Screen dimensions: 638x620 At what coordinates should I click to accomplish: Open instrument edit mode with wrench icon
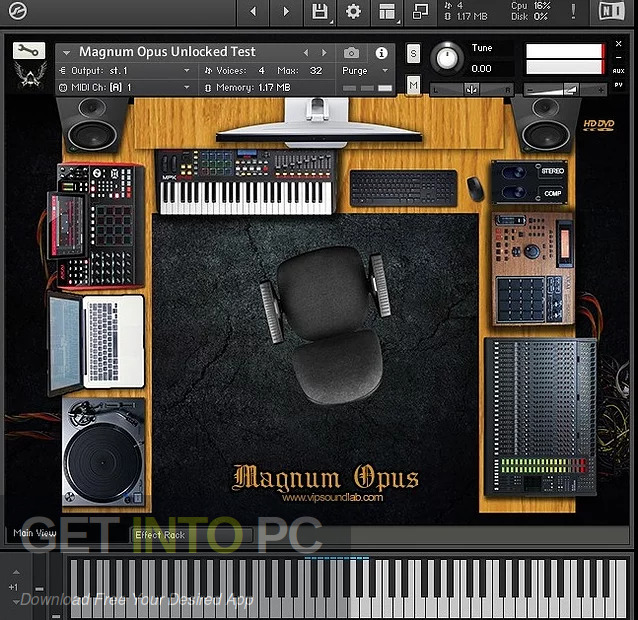click(x=28, y=51)
